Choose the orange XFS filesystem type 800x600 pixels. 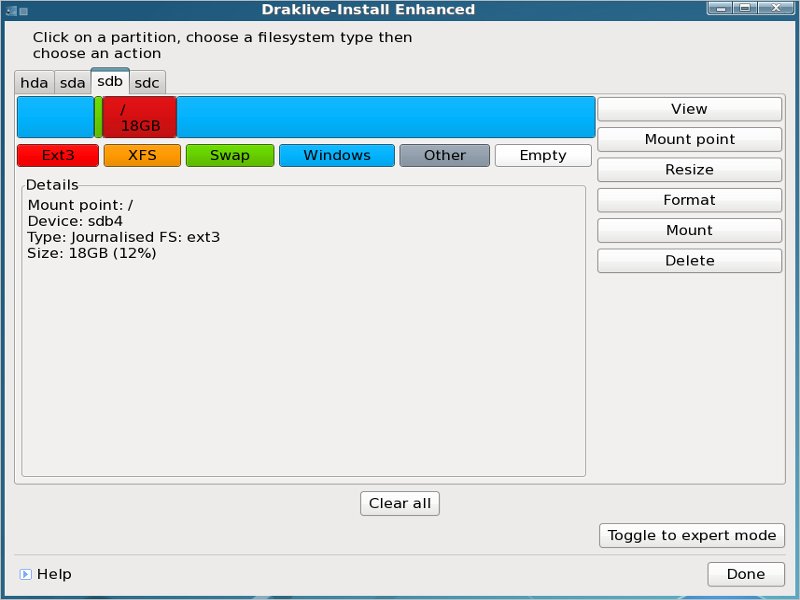pyautogui.click(x=142, y=155)
